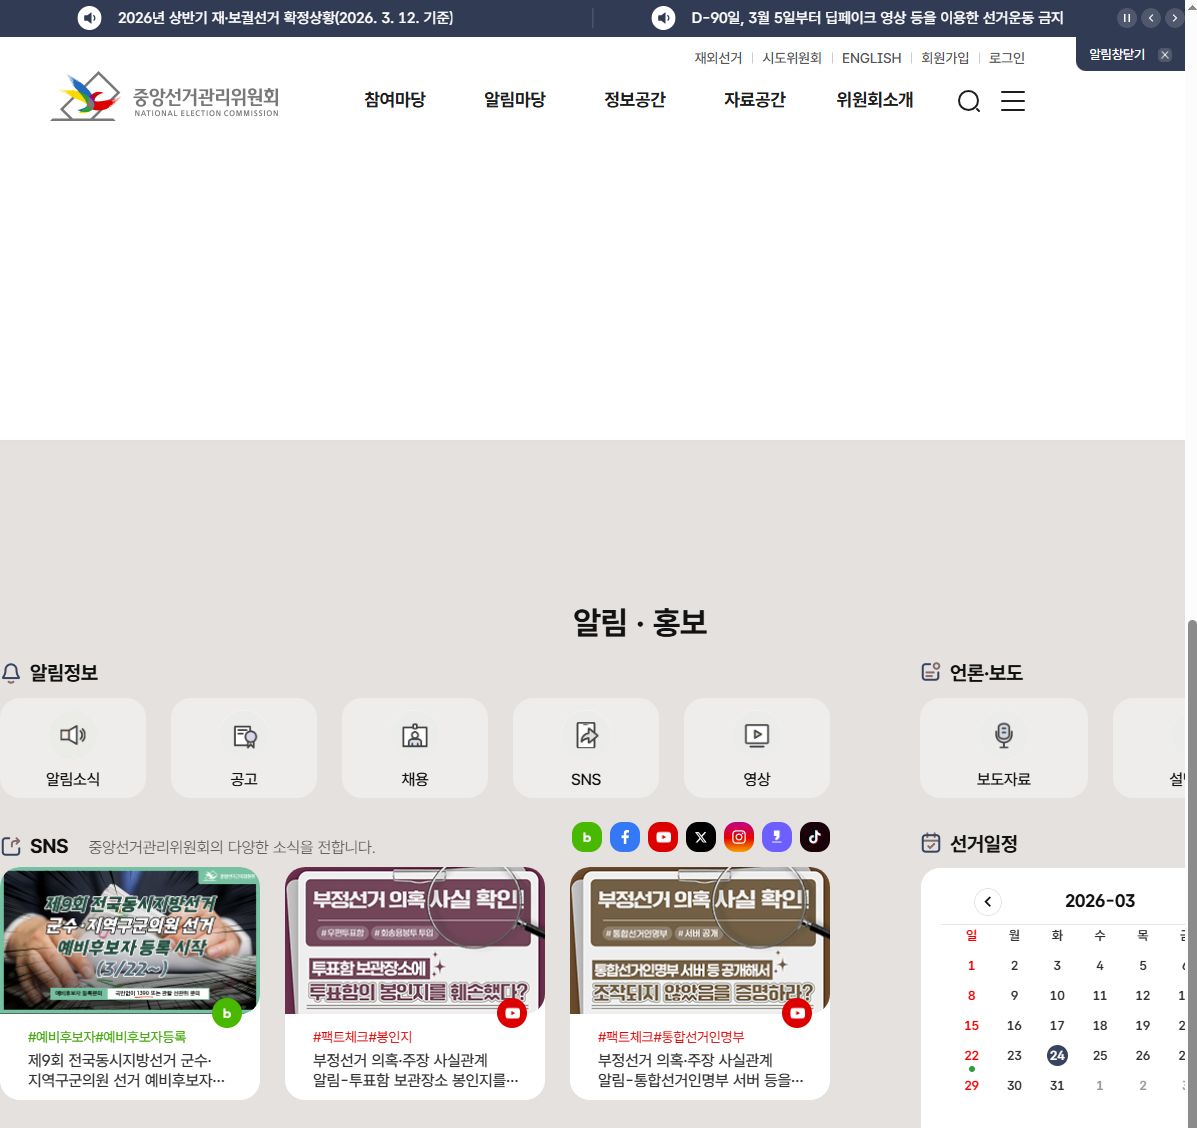Image resolution: width=1197 pixels, height=1128 pixels.
Task: Open the 통합선거인명부 서버 fact-check thumbnail
Action: 699,939
